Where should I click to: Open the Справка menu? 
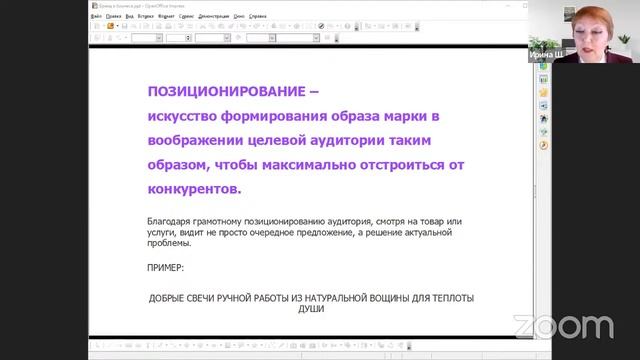258,16
